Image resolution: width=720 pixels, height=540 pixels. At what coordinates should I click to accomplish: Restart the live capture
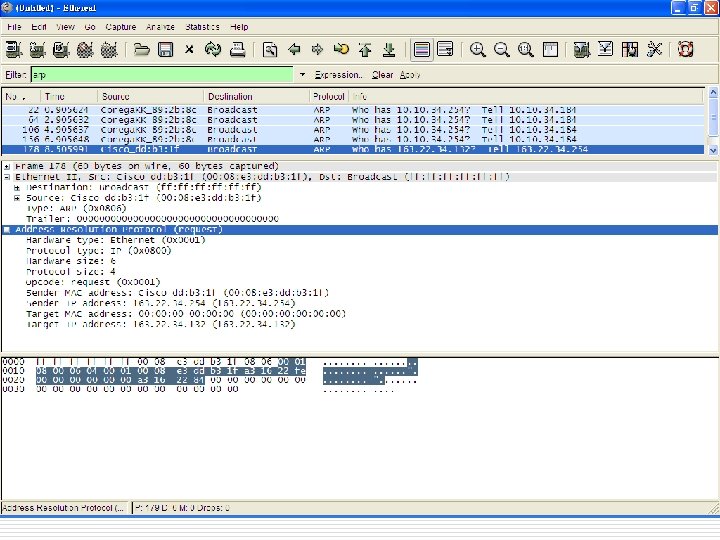pos(109,49)
